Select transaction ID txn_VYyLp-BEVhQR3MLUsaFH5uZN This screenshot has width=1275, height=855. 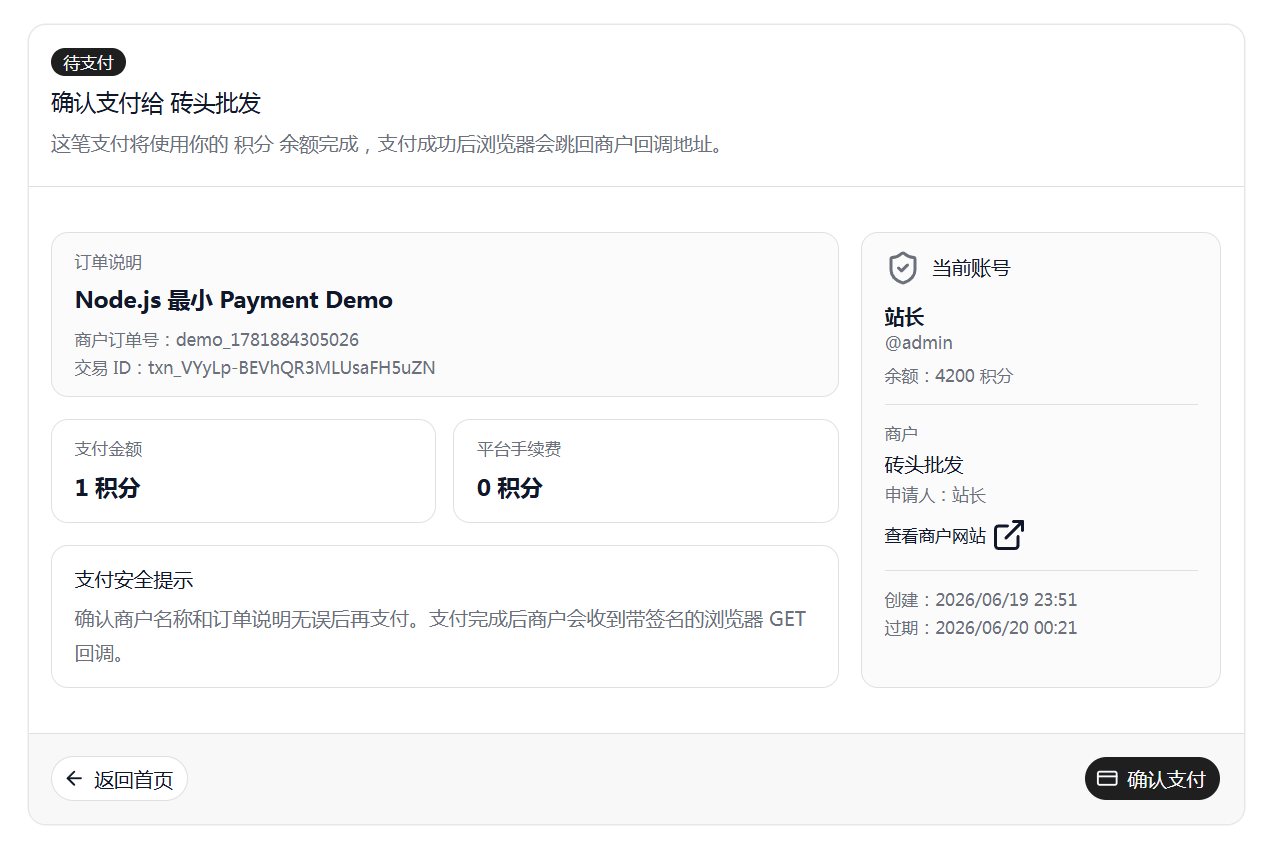tap(292, 368)
